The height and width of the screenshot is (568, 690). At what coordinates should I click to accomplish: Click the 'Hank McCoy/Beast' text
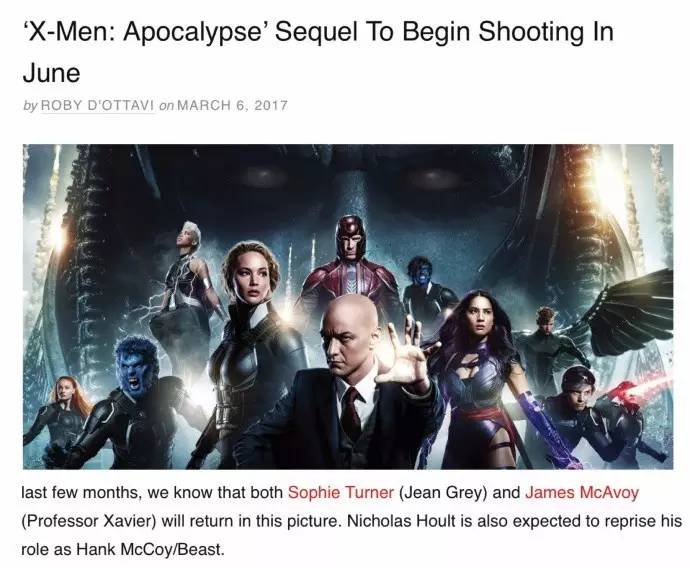pos(150,550)
